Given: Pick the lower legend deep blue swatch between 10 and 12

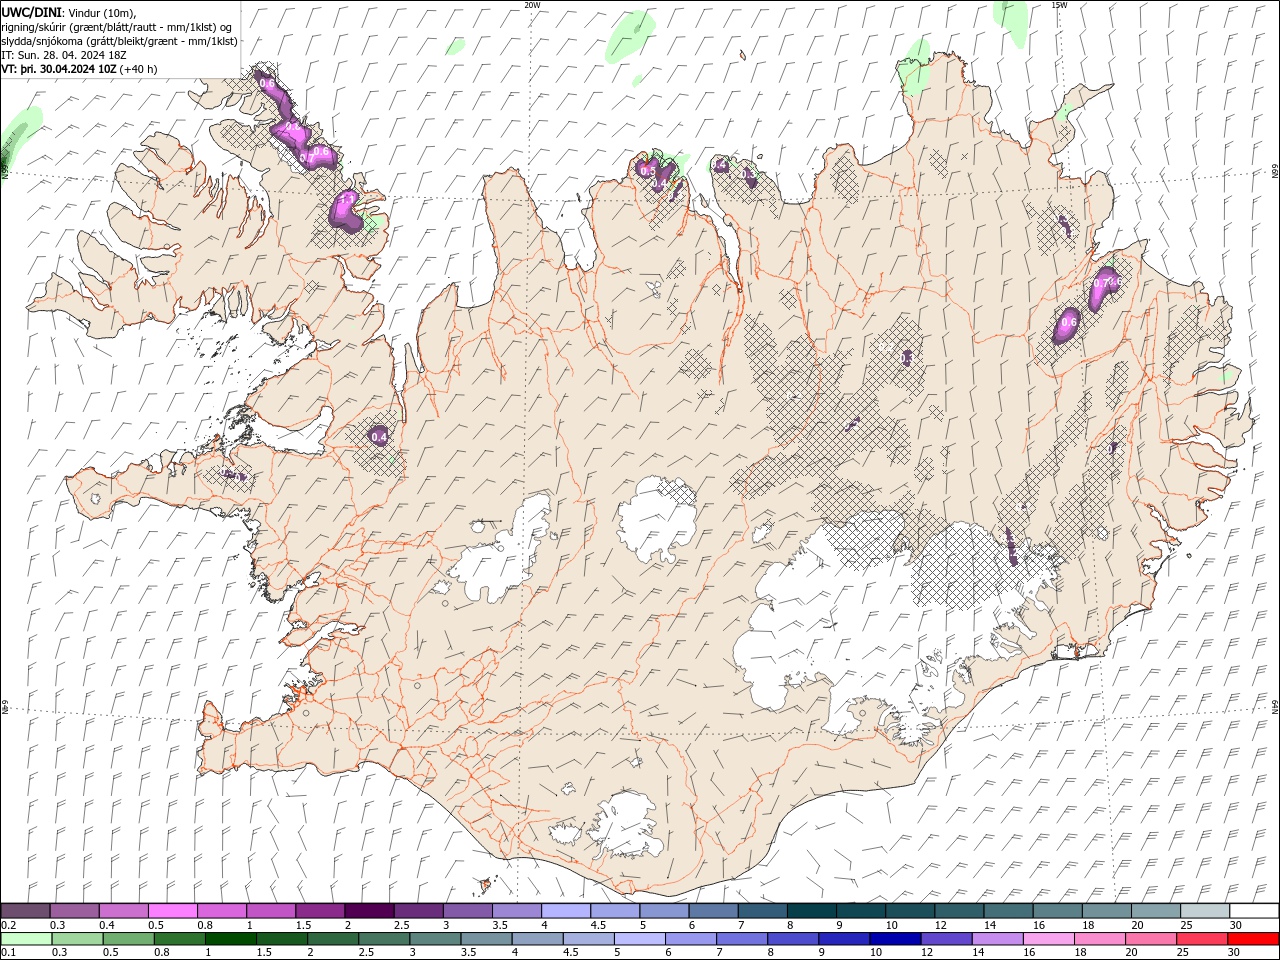Looking at the screenshot, I should pyautogui.click(x=896, y=939).
